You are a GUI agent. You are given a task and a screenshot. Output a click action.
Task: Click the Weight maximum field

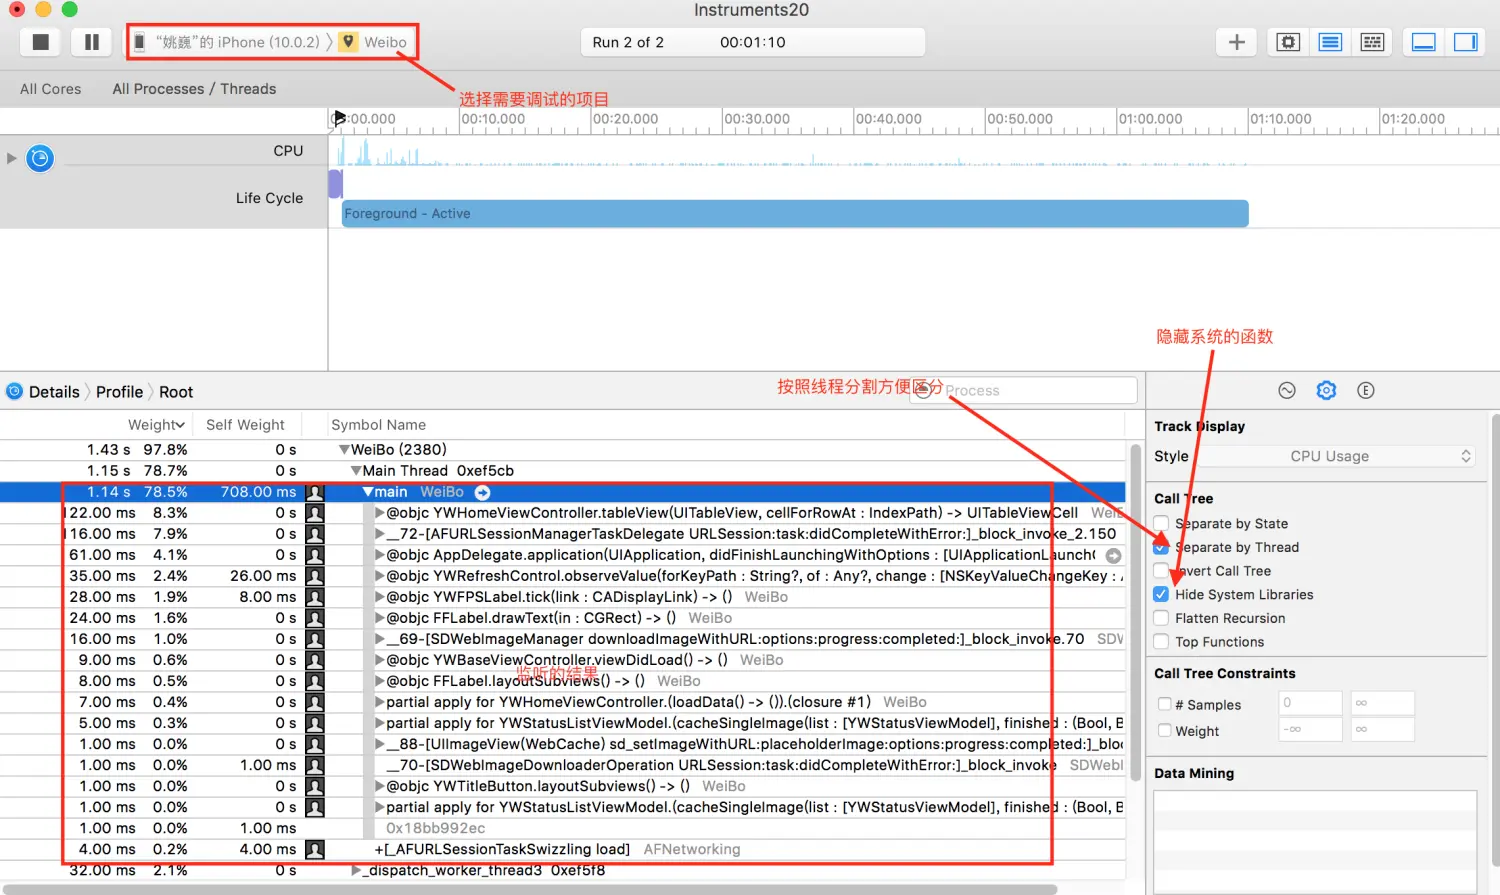click(x=1383, y=729)
